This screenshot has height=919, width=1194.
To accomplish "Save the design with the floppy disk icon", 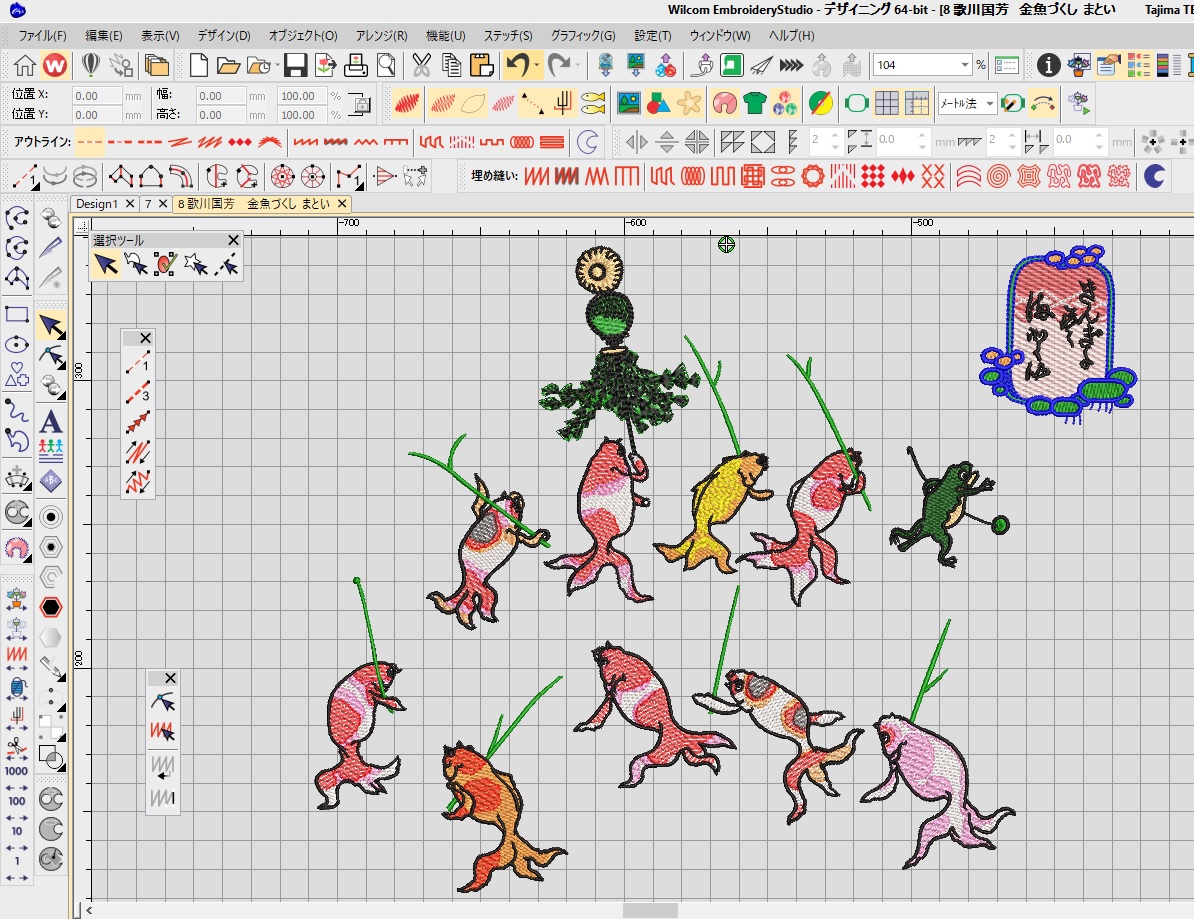I will click(x=295, y=65).
